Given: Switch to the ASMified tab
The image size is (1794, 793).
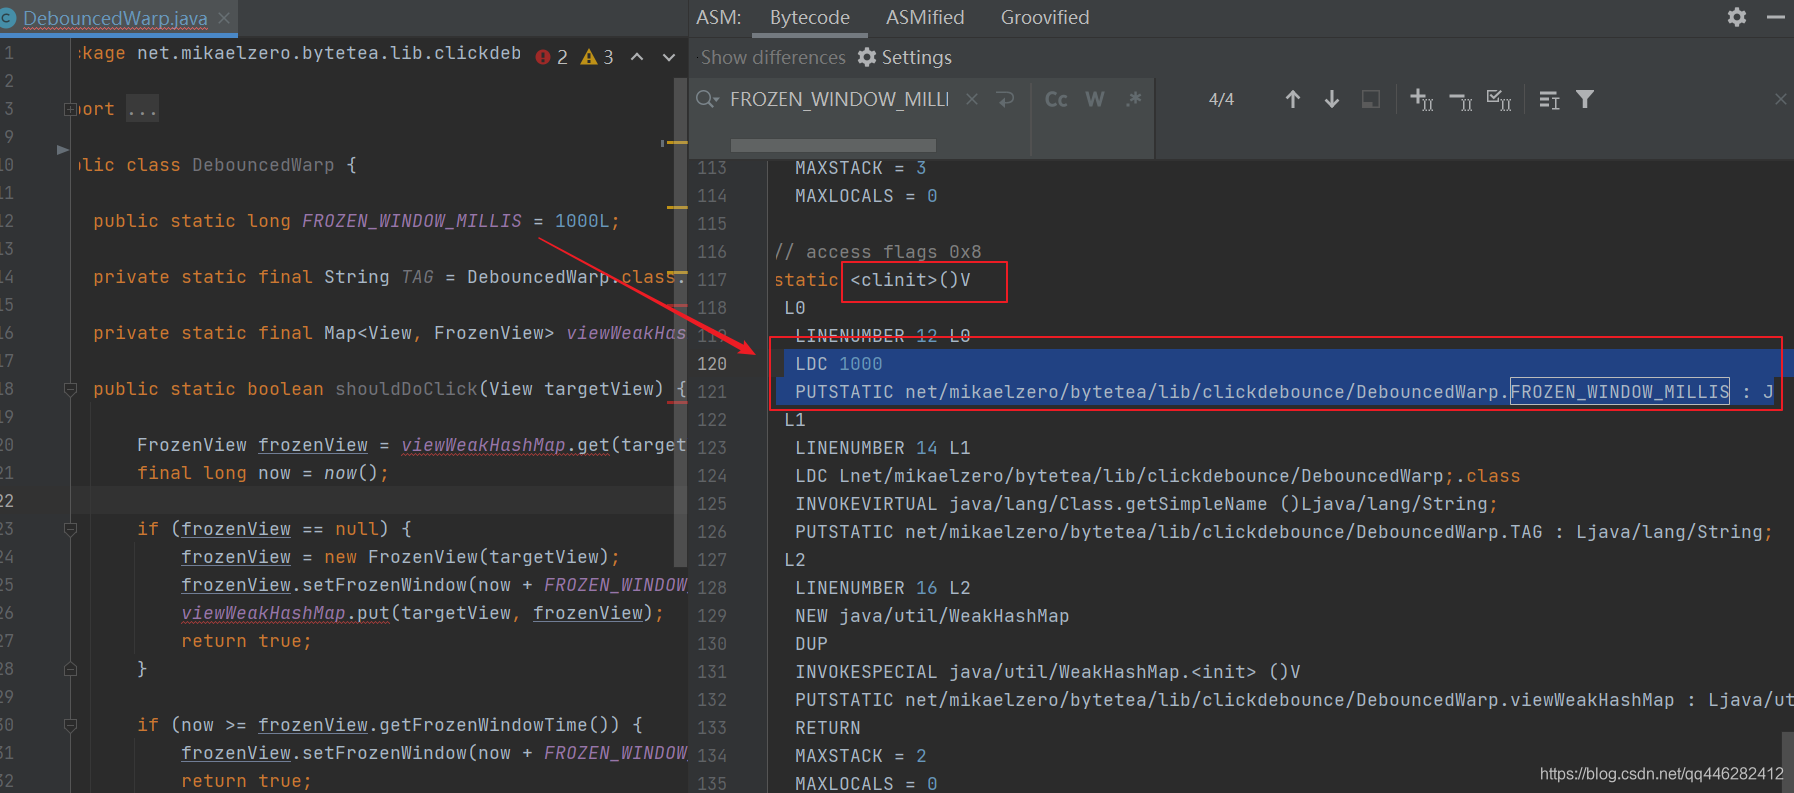Looking at the screenshot, I should coord(925,17).
